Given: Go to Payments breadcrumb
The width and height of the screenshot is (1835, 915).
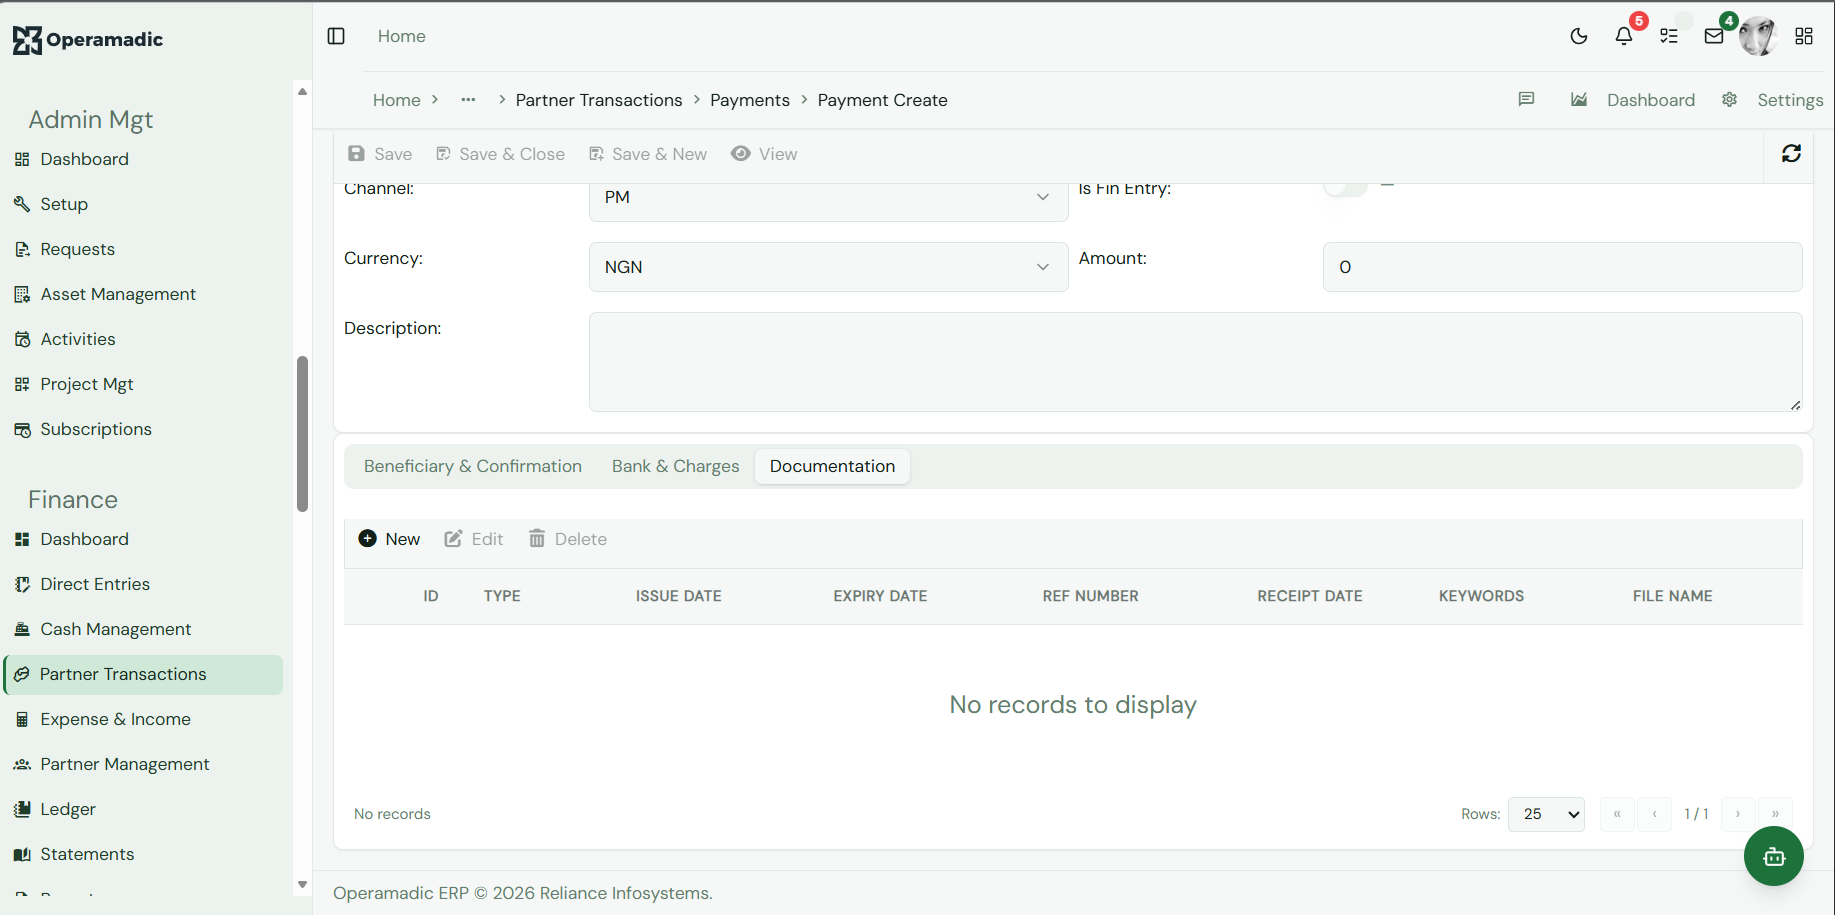Looking at the screenshot, I should click(750, 100).
